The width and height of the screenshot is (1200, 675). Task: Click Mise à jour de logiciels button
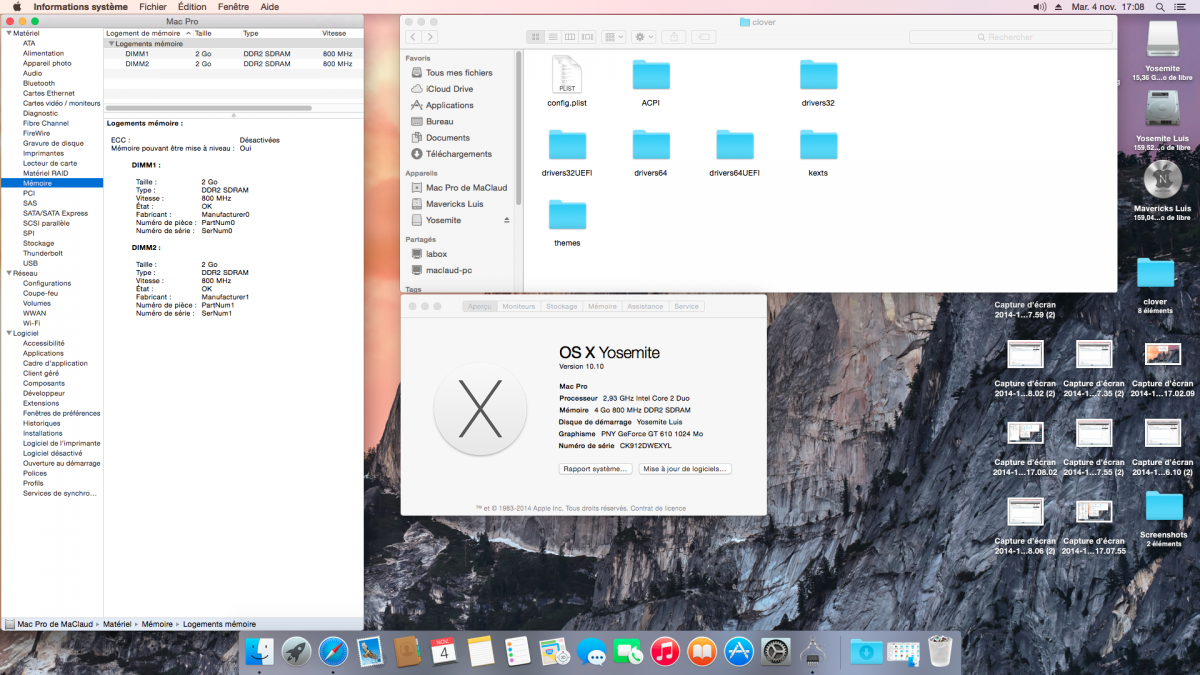tap(686, 468)
